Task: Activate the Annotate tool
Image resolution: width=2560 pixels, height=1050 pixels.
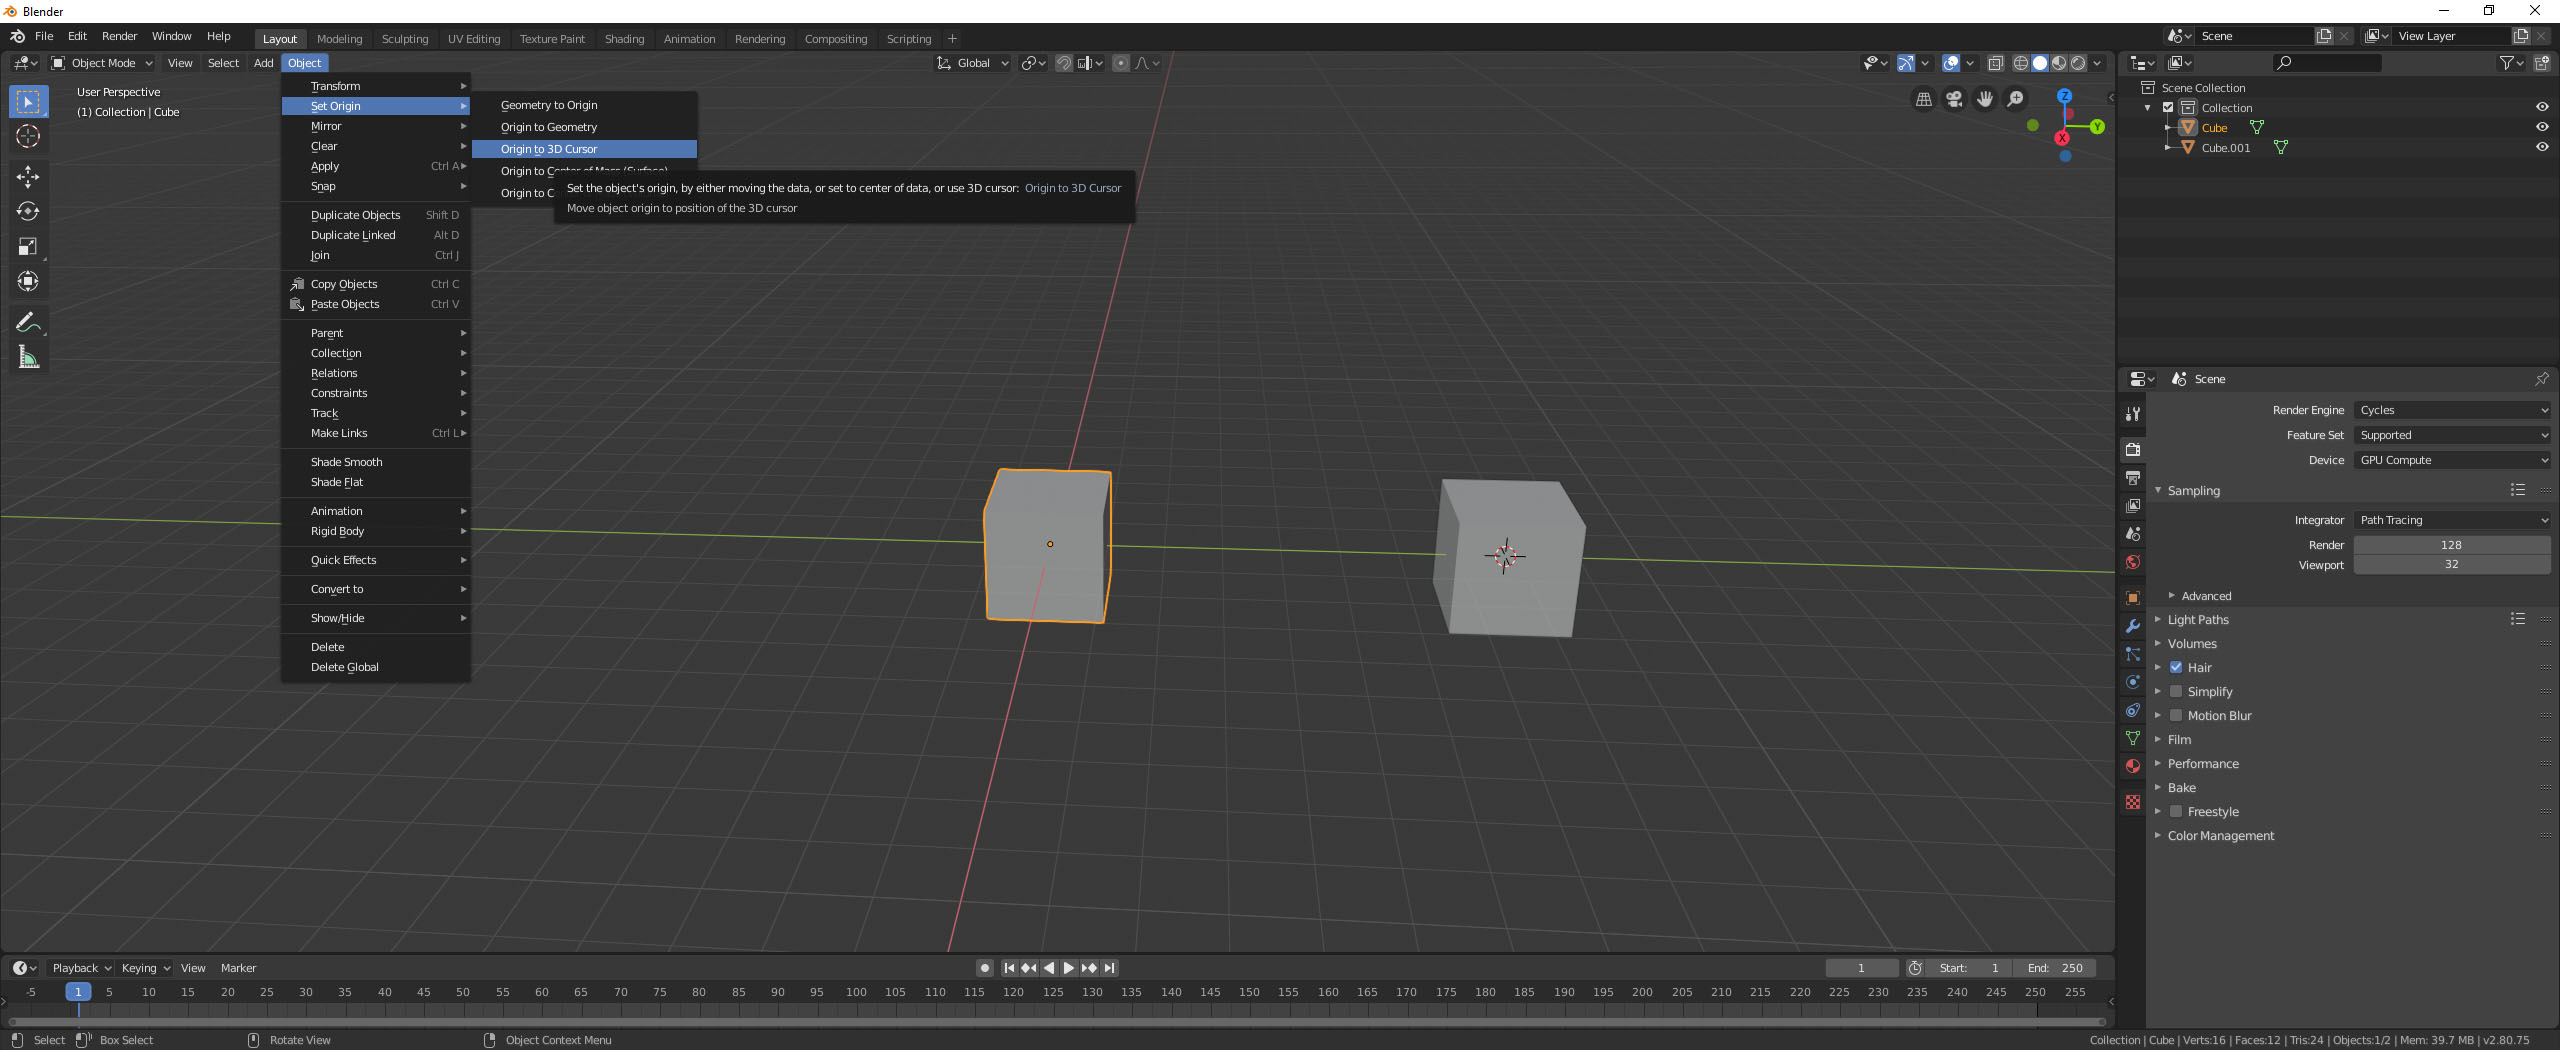Action: coord(28,321)
